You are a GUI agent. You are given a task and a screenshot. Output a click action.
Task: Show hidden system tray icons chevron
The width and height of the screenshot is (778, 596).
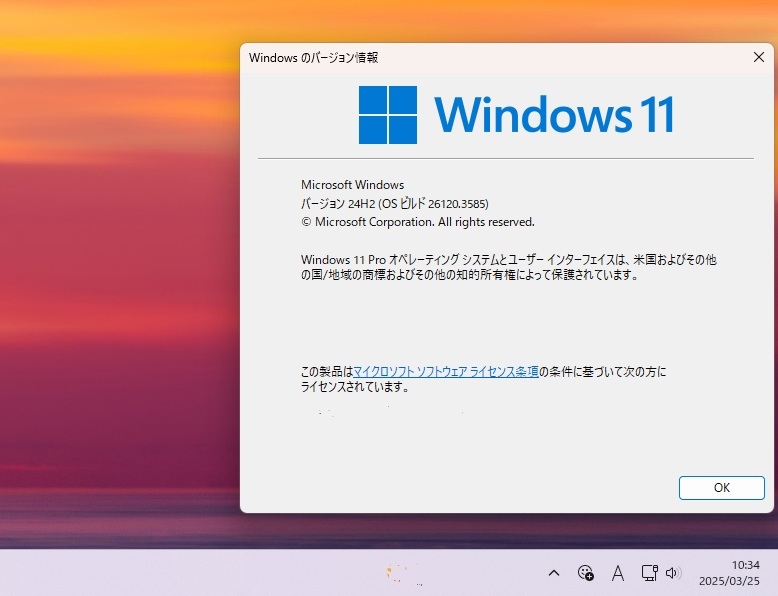click(554, 573)
